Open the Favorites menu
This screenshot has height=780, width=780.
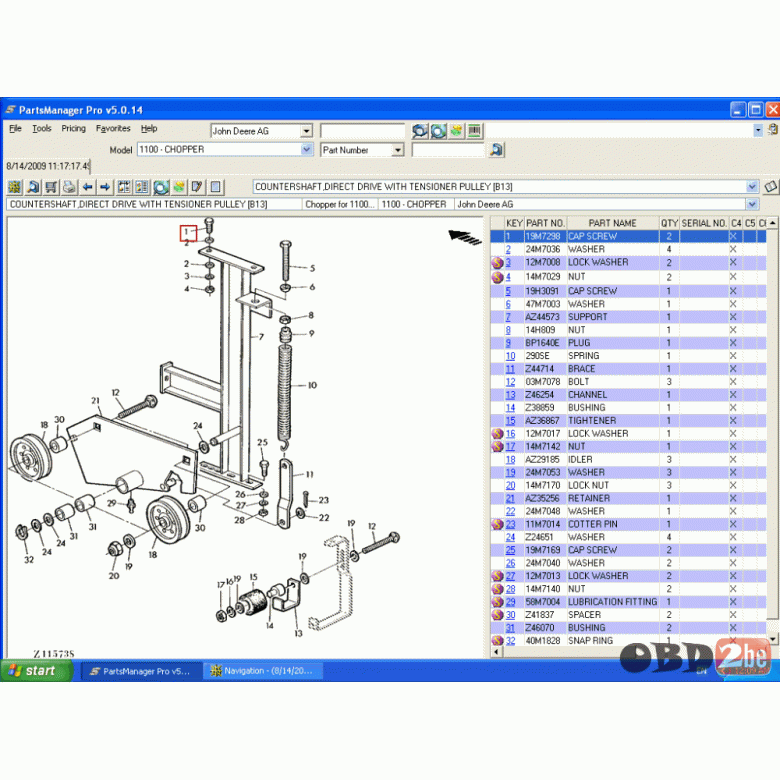click(113, 128)
